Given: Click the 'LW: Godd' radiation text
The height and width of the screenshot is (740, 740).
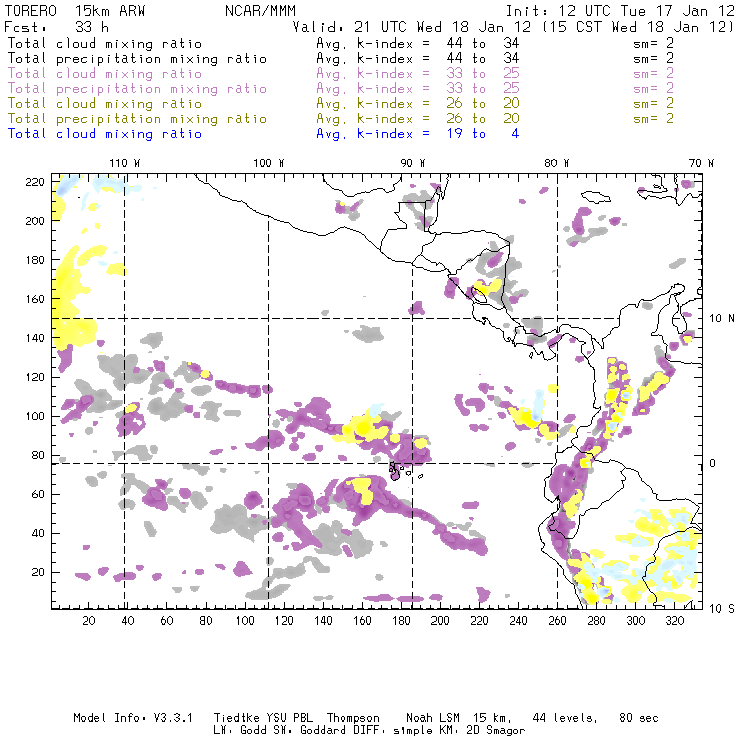Looking at the screenshot, I should pyautogui.click(x=240, y=731).
